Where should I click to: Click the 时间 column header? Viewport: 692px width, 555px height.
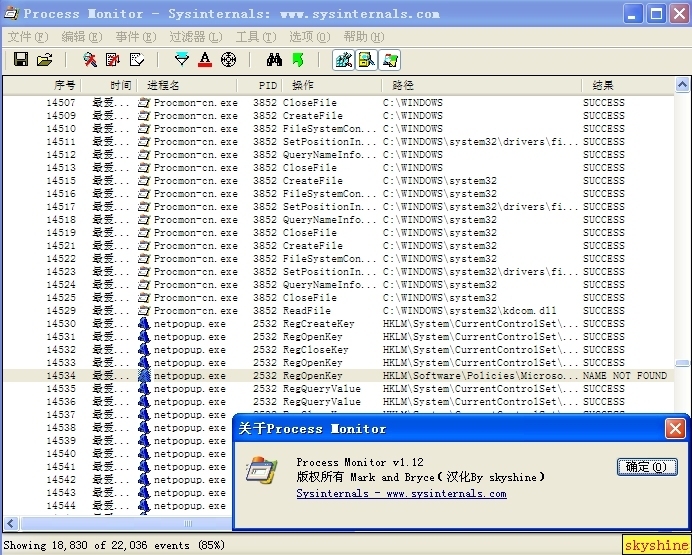109,85
